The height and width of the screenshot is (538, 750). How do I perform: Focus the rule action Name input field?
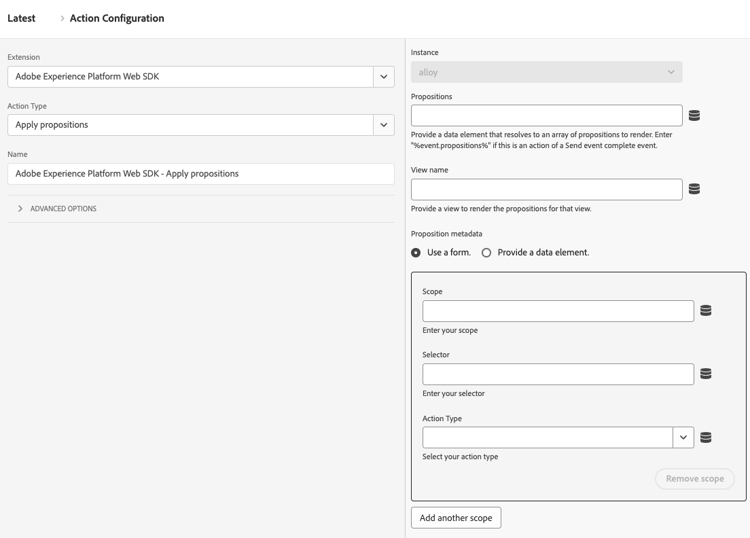coord(201,174)
